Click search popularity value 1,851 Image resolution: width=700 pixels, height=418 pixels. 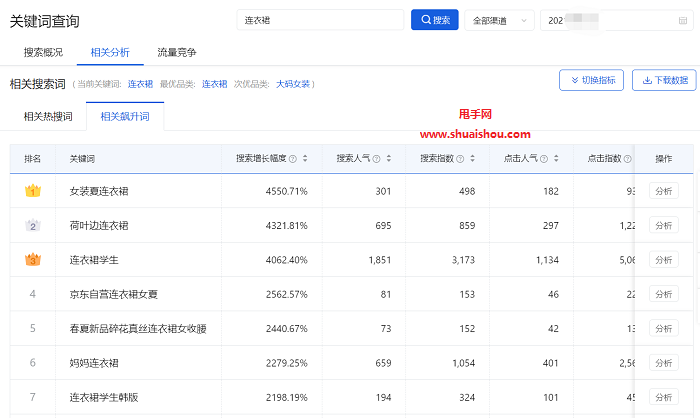pos(380,260)
